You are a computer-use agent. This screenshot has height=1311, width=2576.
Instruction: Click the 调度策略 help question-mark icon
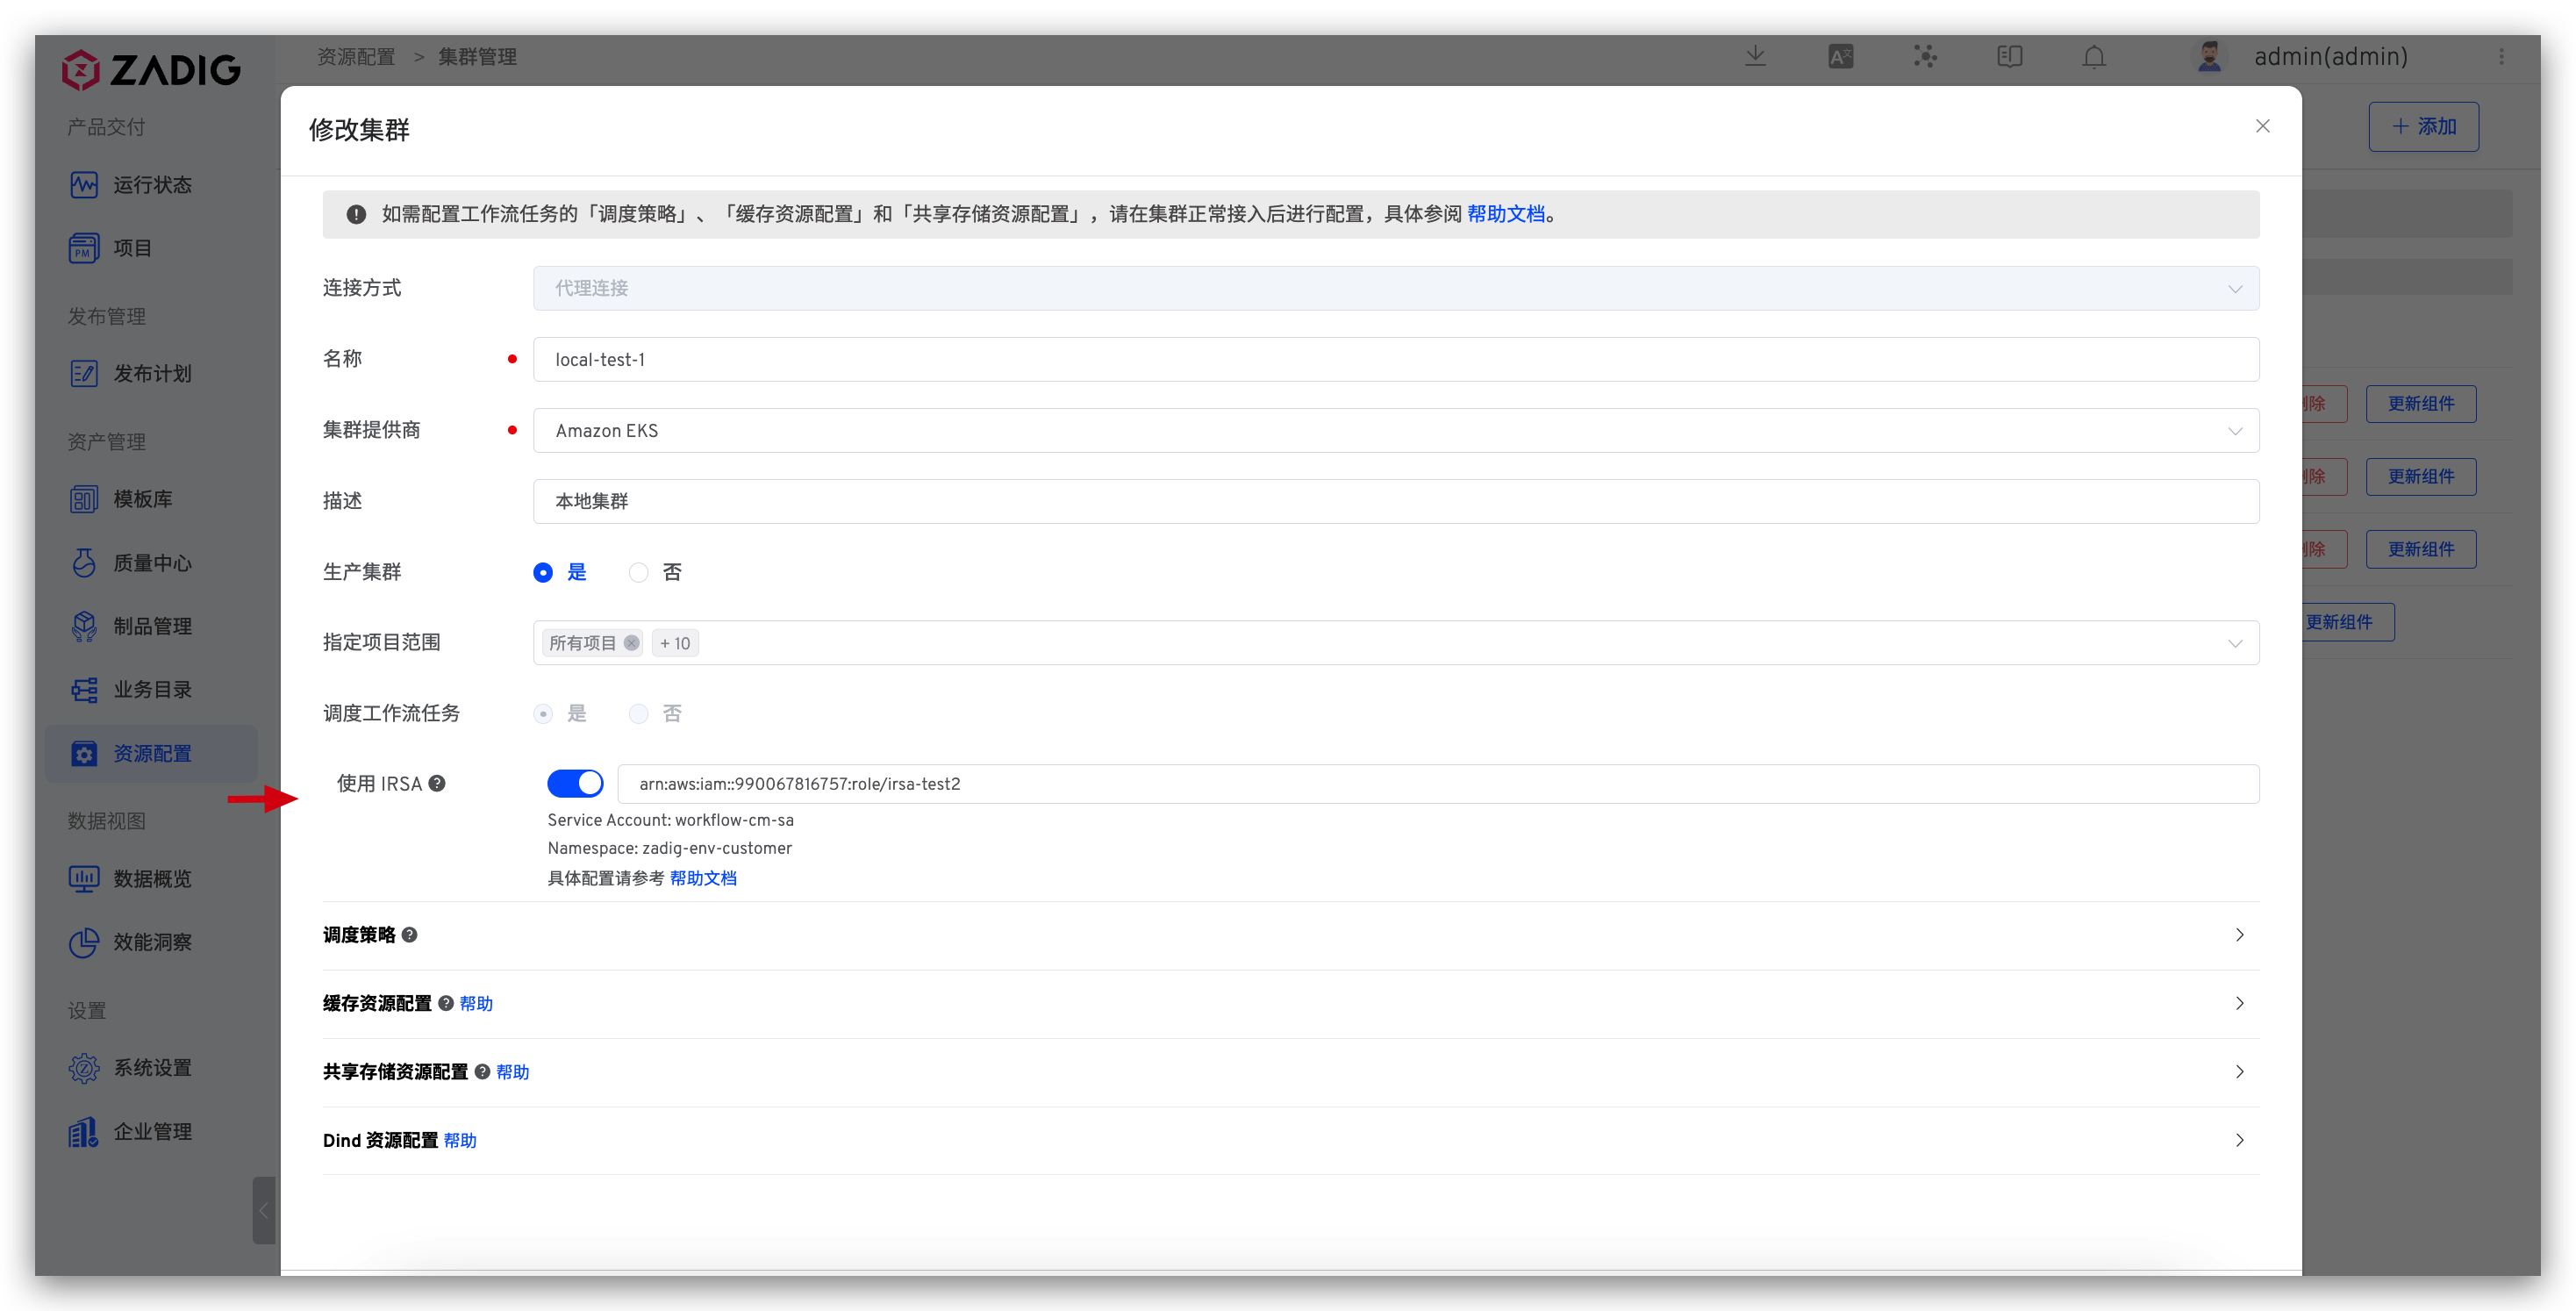pos(410,935)
